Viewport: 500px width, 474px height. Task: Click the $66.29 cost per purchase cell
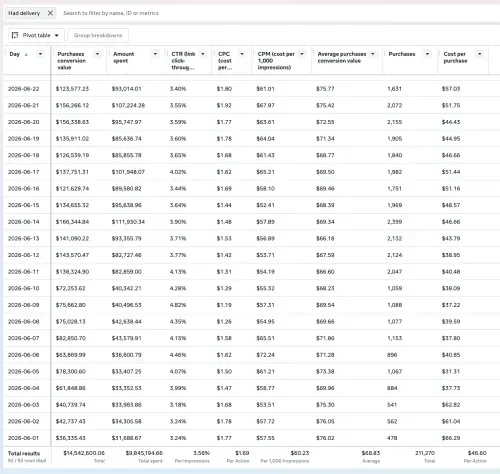(451, 438)
